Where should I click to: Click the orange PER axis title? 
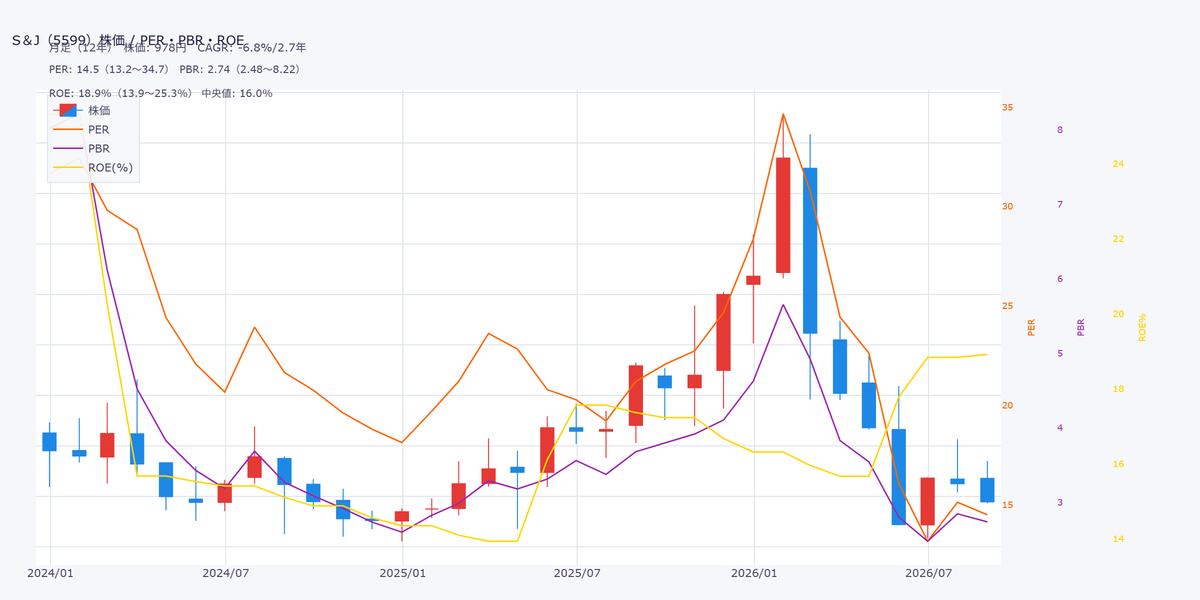click(x=1032, y=327)
